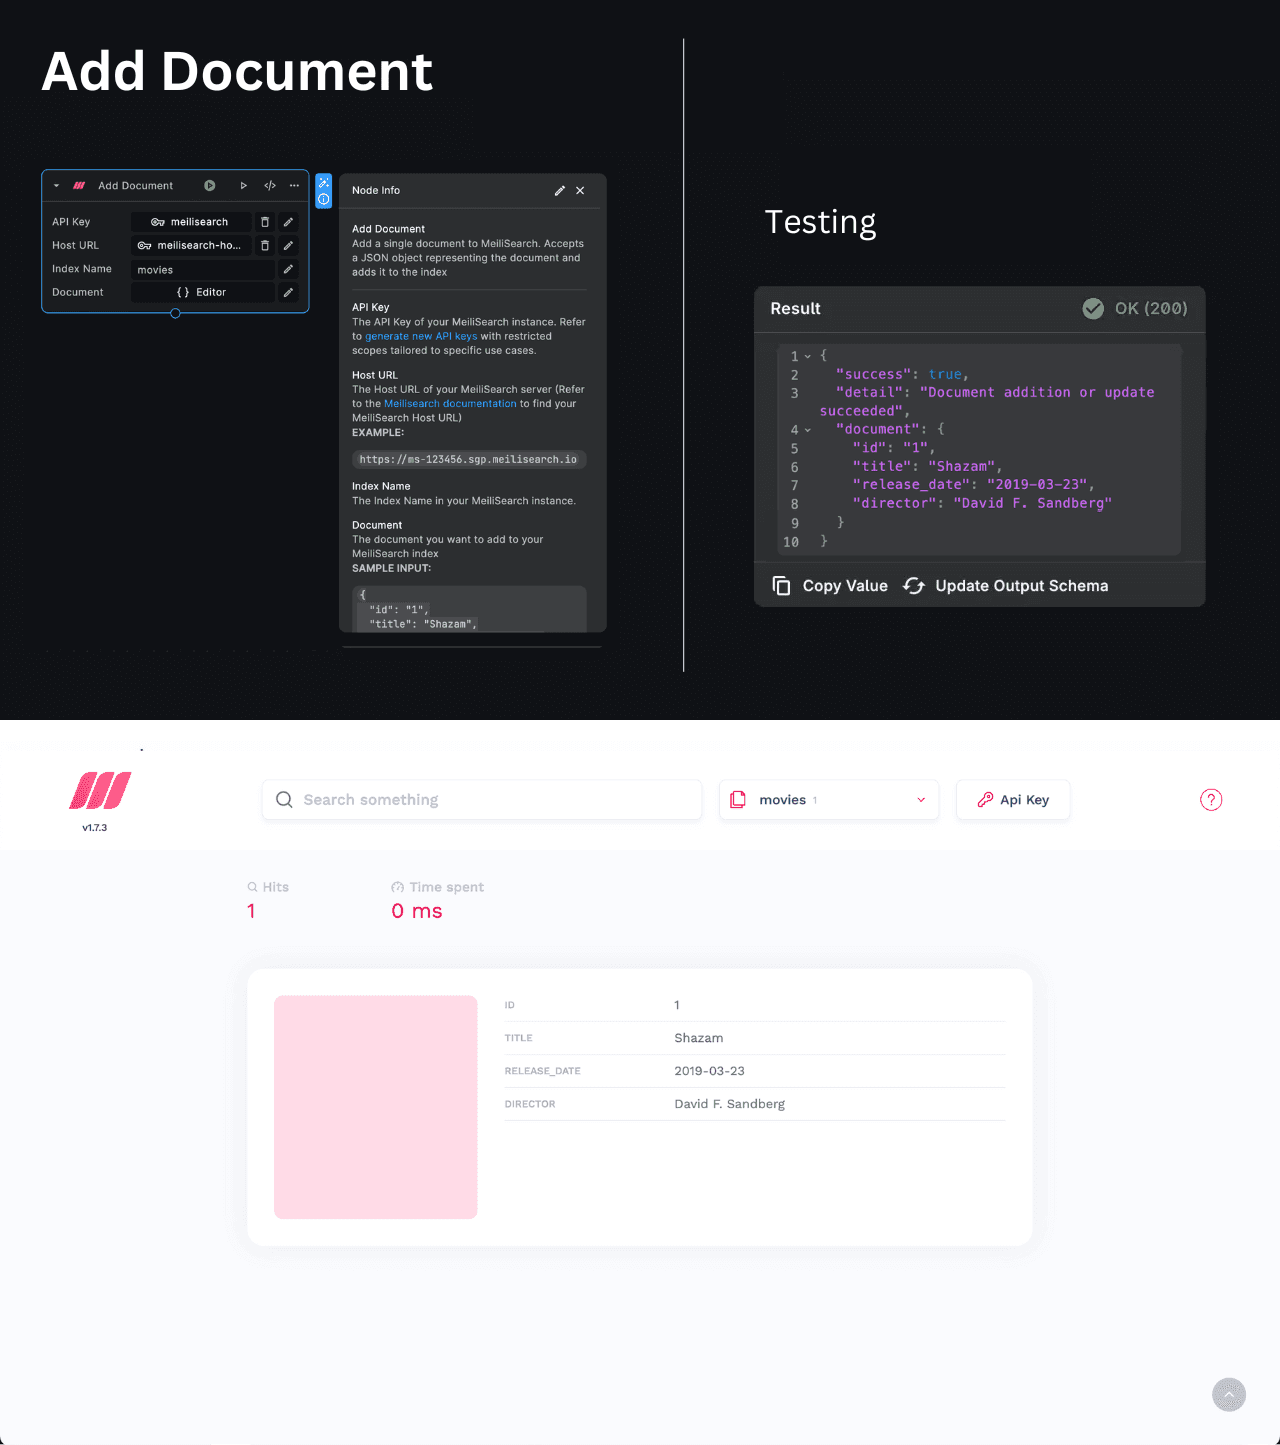
Task: Click the Meilisearch logo on the node header
Action: (79, 186)
